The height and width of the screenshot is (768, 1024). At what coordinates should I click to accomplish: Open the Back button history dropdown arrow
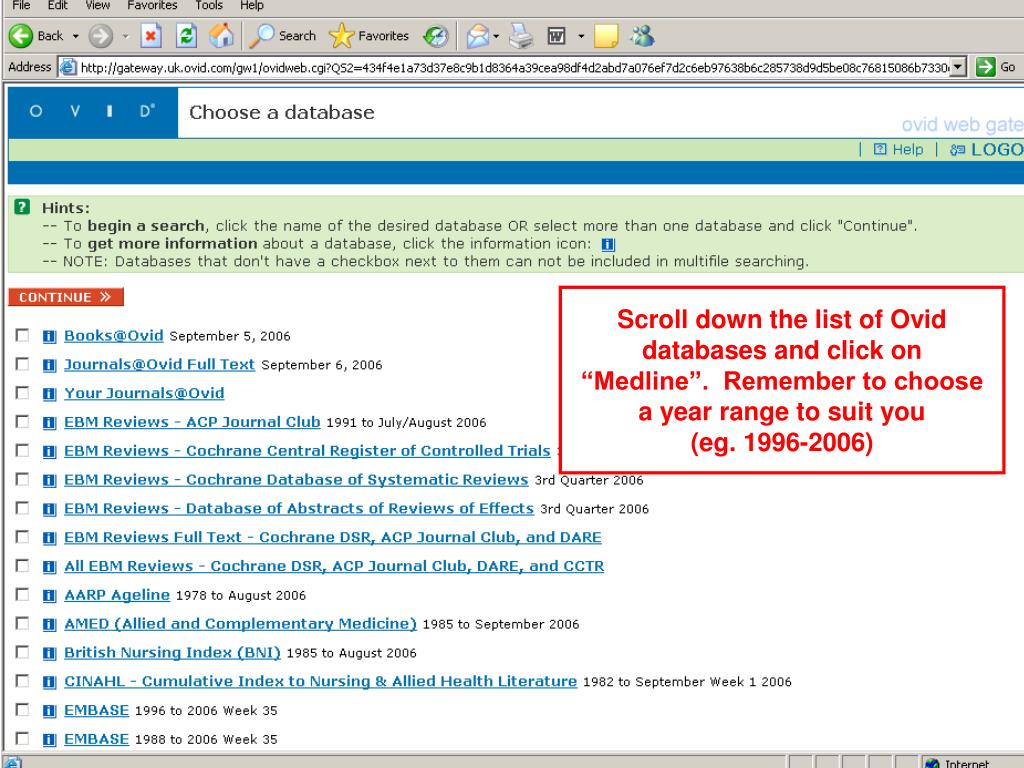(x=75, y=36)
